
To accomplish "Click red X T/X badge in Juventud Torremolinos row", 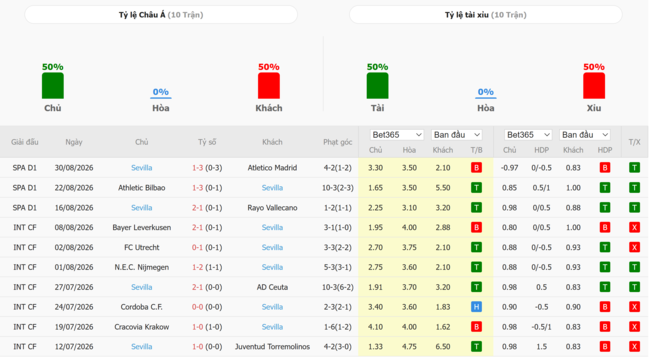I will tap(634, 347).
